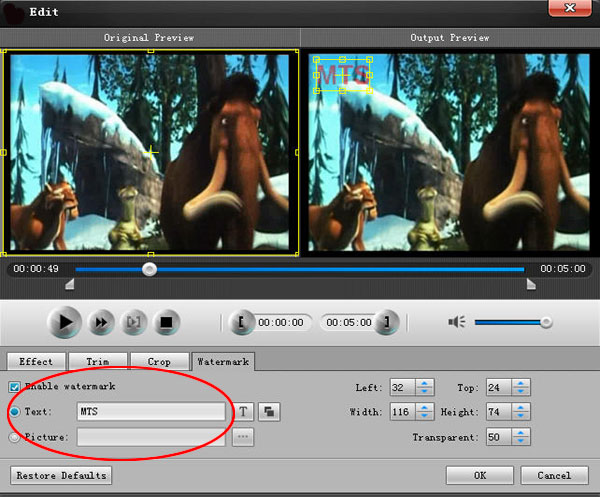Click the trim start time 00:00:00 field
The height and width of the screenshot is (497, 600).
click(x=281, y=323)
